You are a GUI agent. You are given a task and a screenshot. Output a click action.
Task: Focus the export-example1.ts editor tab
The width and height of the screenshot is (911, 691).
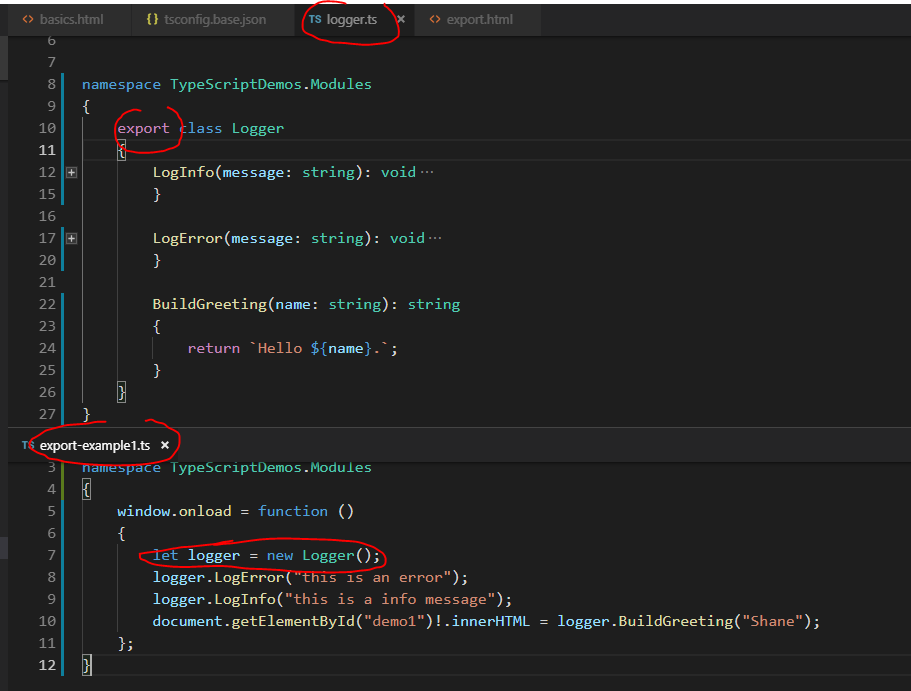[94, 445]
